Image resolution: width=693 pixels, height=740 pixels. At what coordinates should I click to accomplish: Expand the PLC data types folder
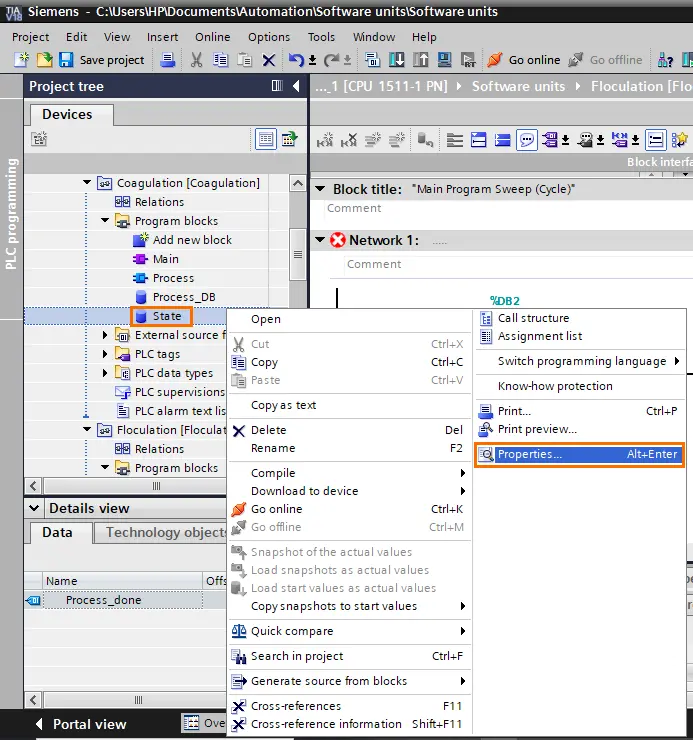click(x=105, y=373)
